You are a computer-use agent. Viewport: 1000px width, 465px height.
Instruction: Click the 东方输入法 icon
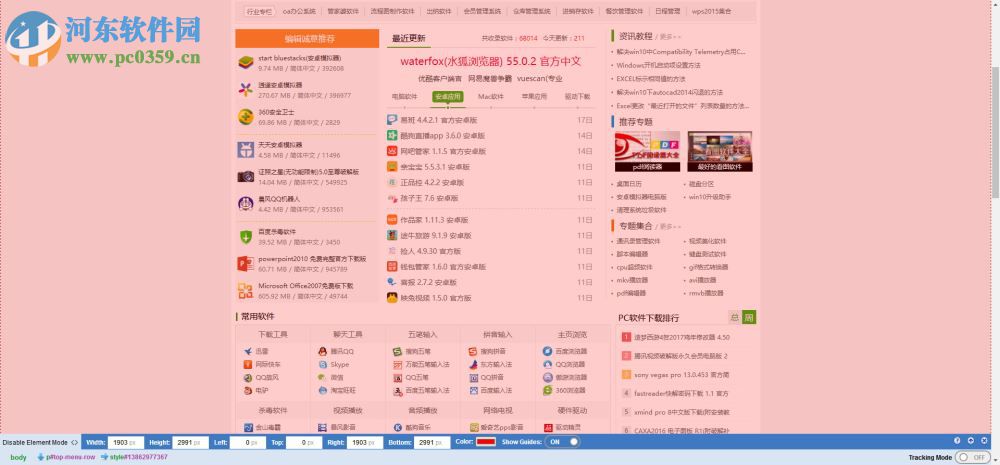coord(473,364)
